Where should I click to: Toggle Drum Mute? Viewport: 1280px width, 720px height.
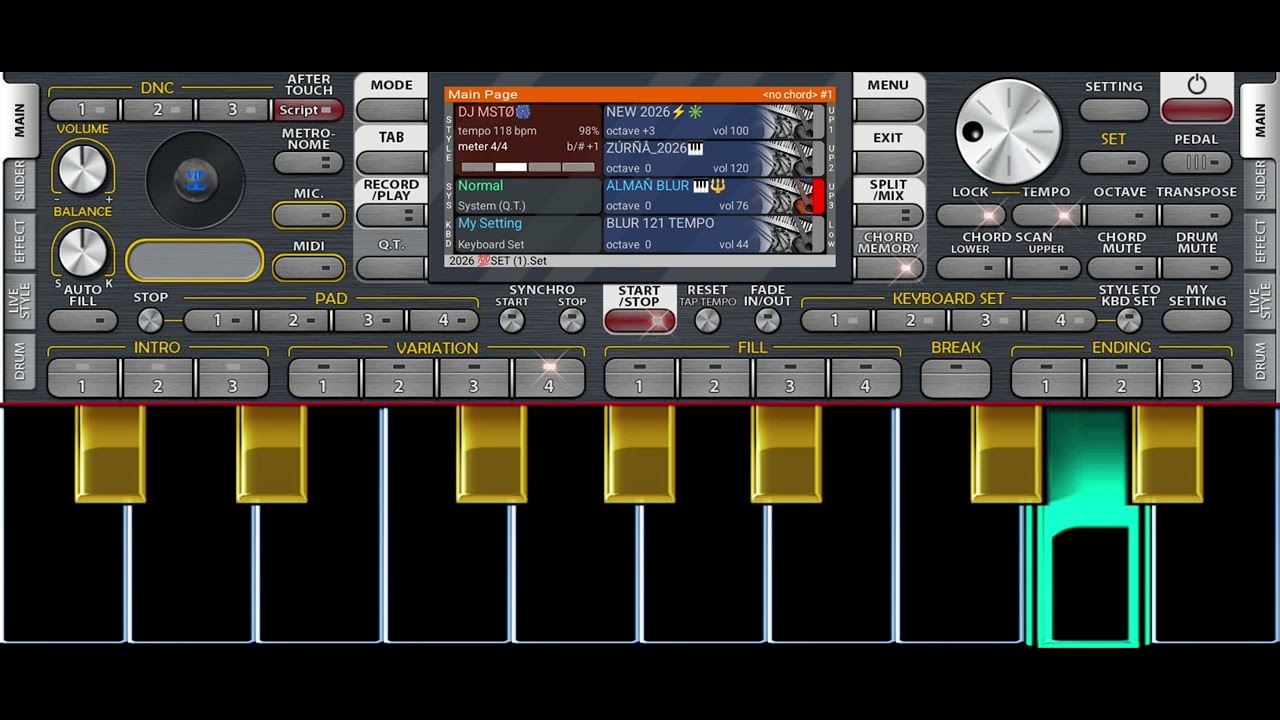(1197, 268)
